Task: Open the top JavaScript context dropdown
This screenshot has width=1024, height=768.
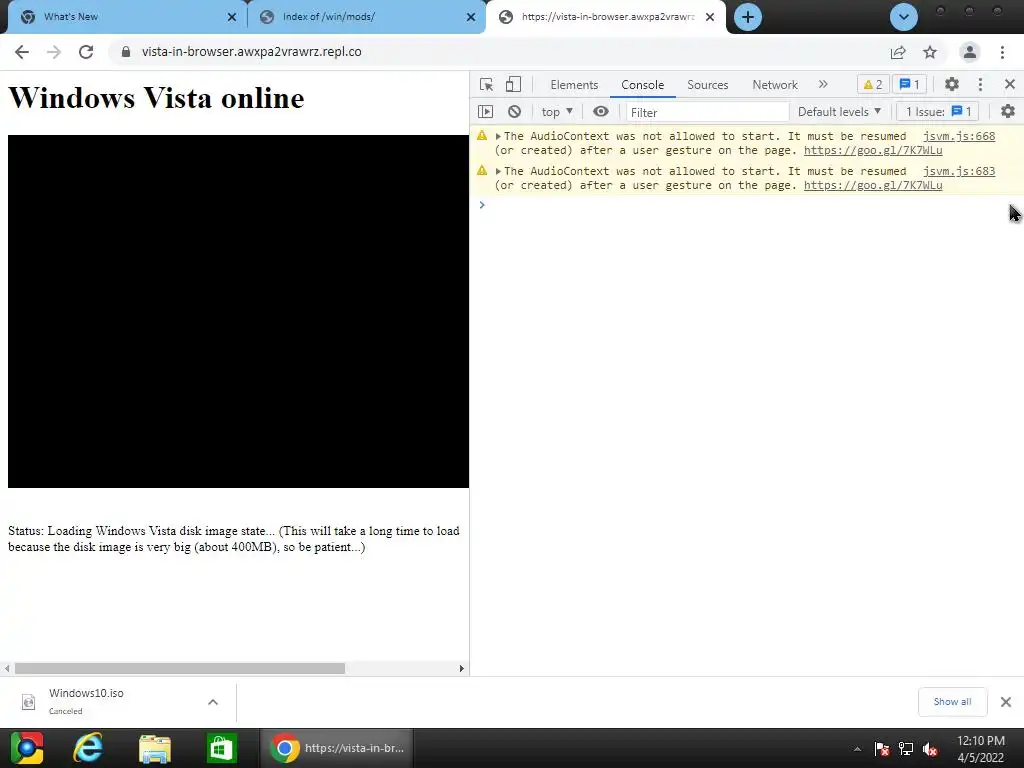Action: 557,112
